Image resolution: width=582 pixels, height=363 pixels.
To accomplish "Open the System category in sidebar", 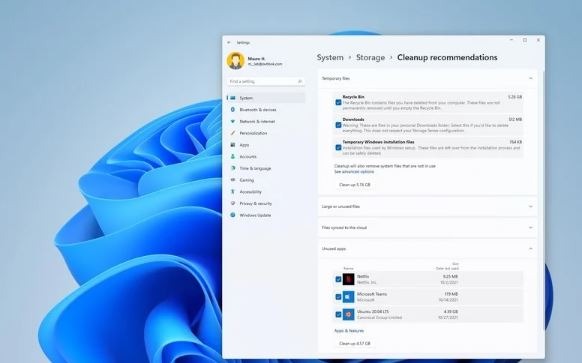I will point(266,98).
